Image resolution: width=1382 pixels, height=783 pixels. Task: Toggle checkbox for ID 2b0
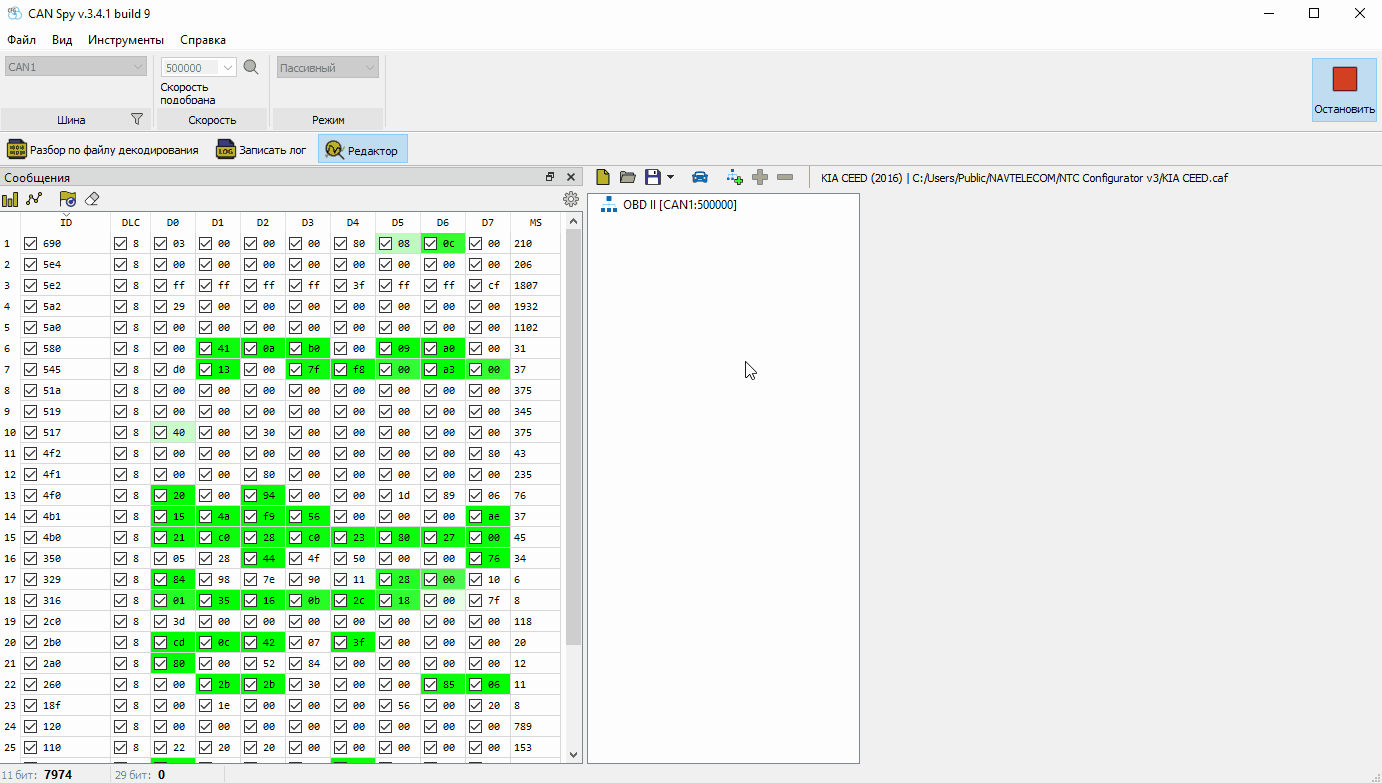pyautogui.click(x=31, y=642)
